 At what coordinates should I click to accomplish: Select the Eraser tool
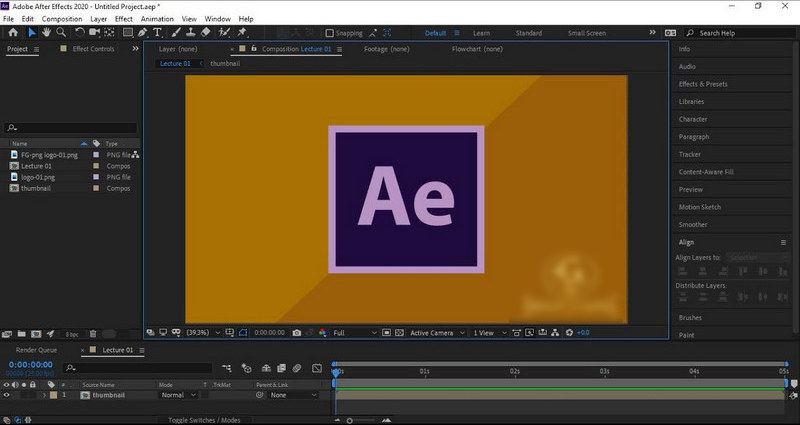[205, 32]
